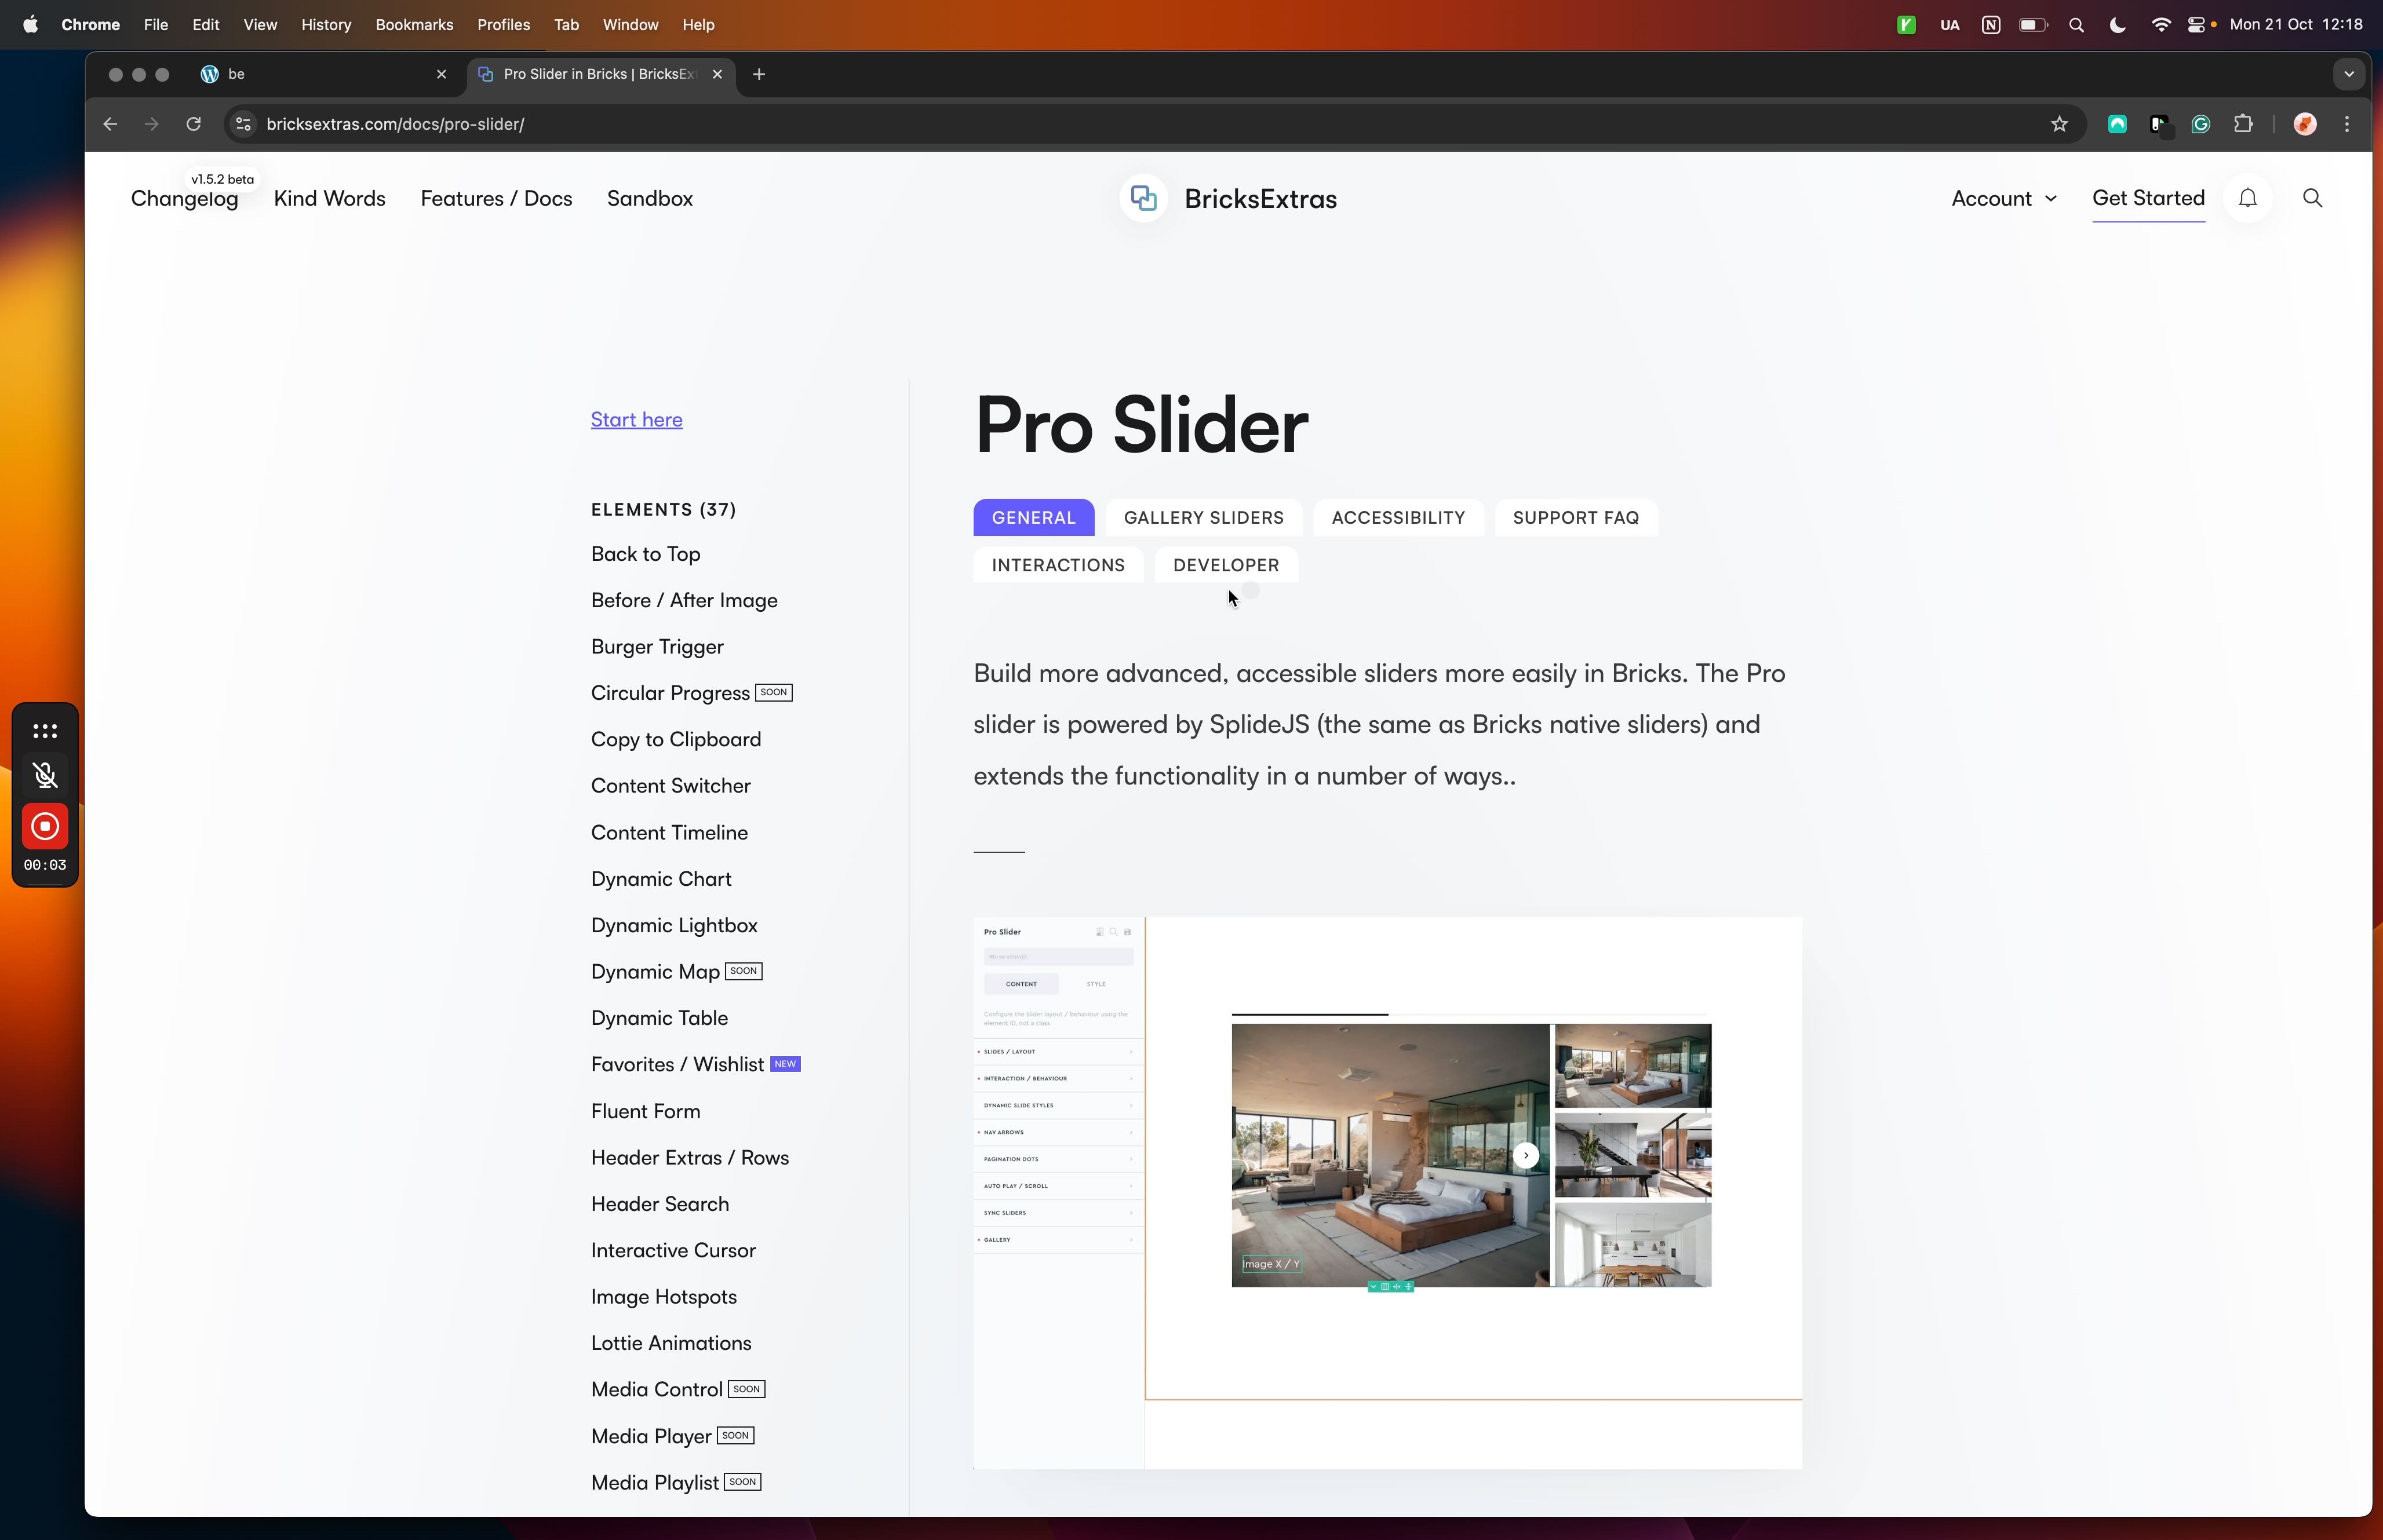Viewport: 2383px width, 1540px height.
Task: Open the recorder grid options icon
Action: coord(45,731)
